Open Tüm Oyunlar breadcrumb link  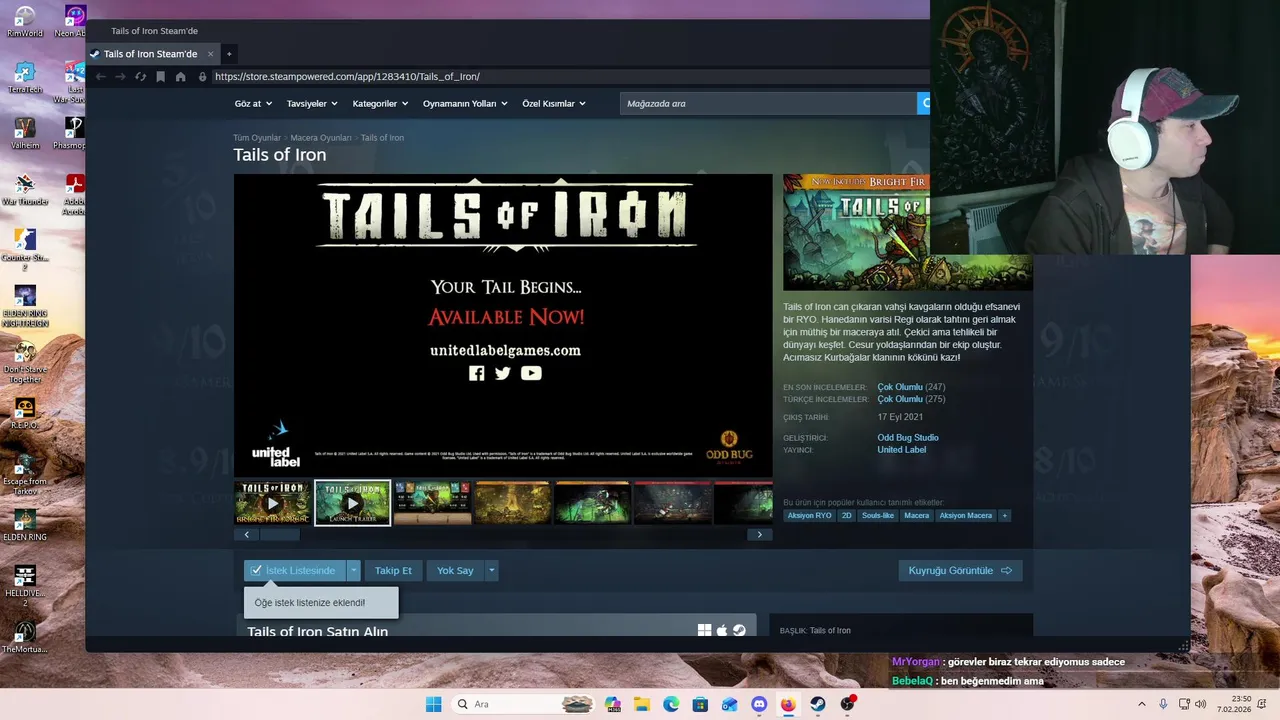pos(257,137)
